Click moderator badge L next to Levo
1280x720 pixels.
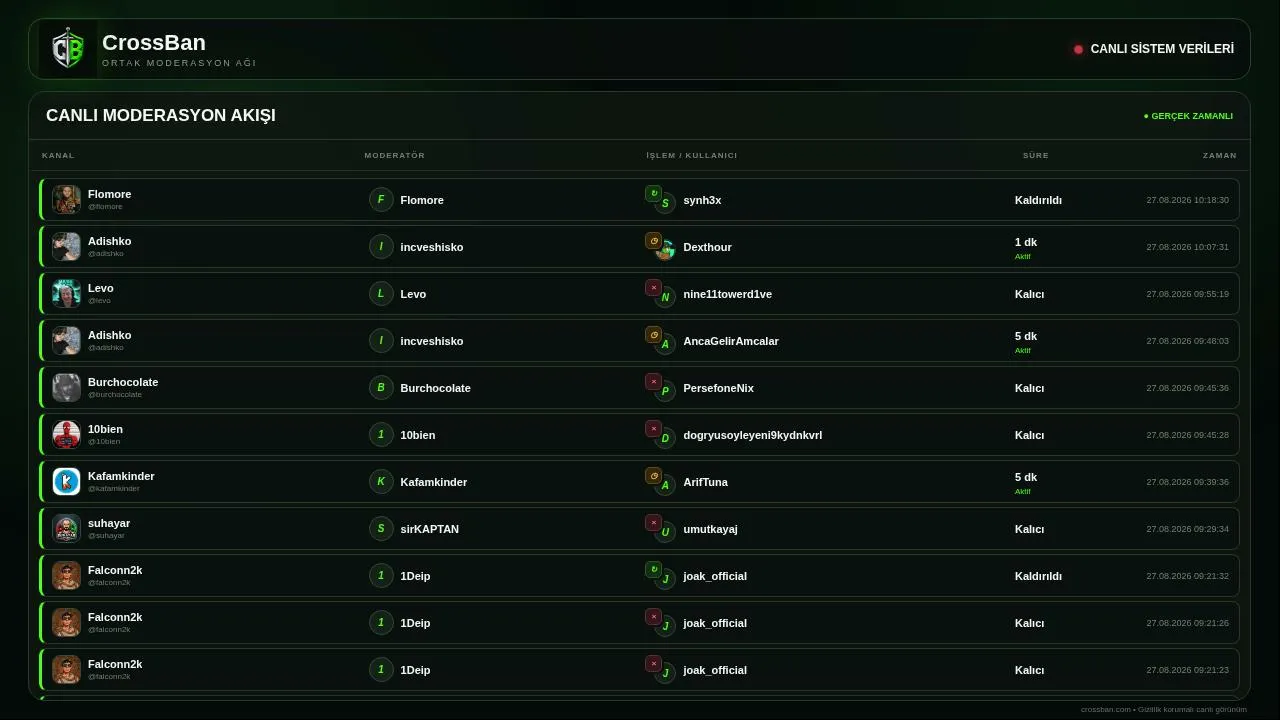[381, 293]
